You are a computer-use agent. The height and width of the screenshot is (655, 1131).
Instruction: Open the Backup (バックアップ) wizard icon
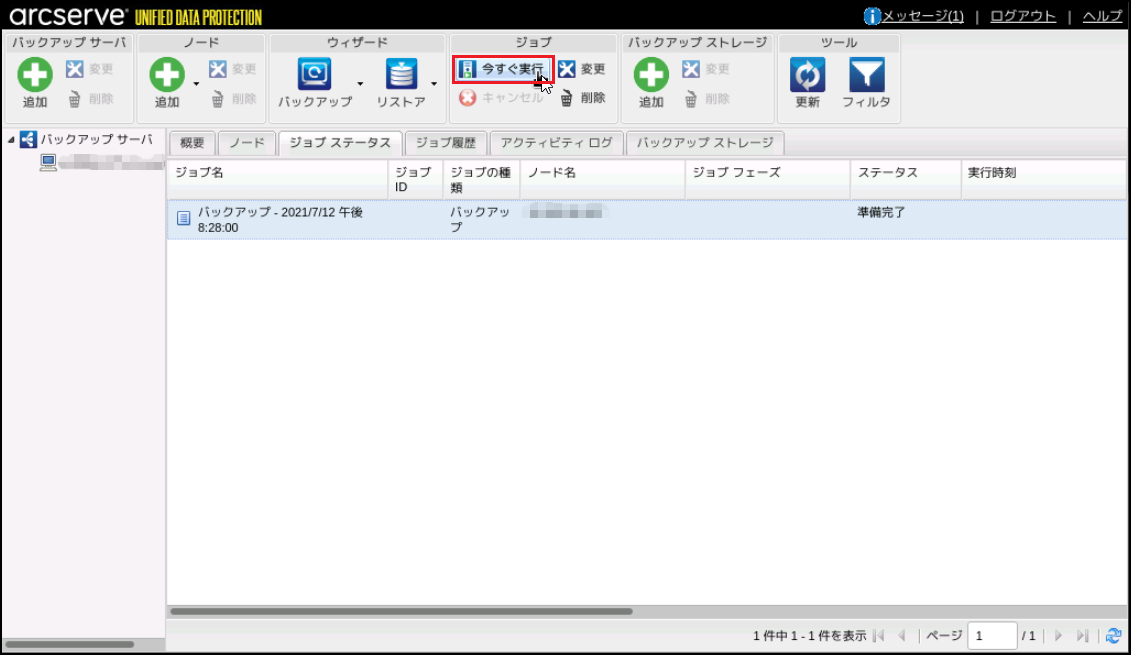[x=315, y=75]
